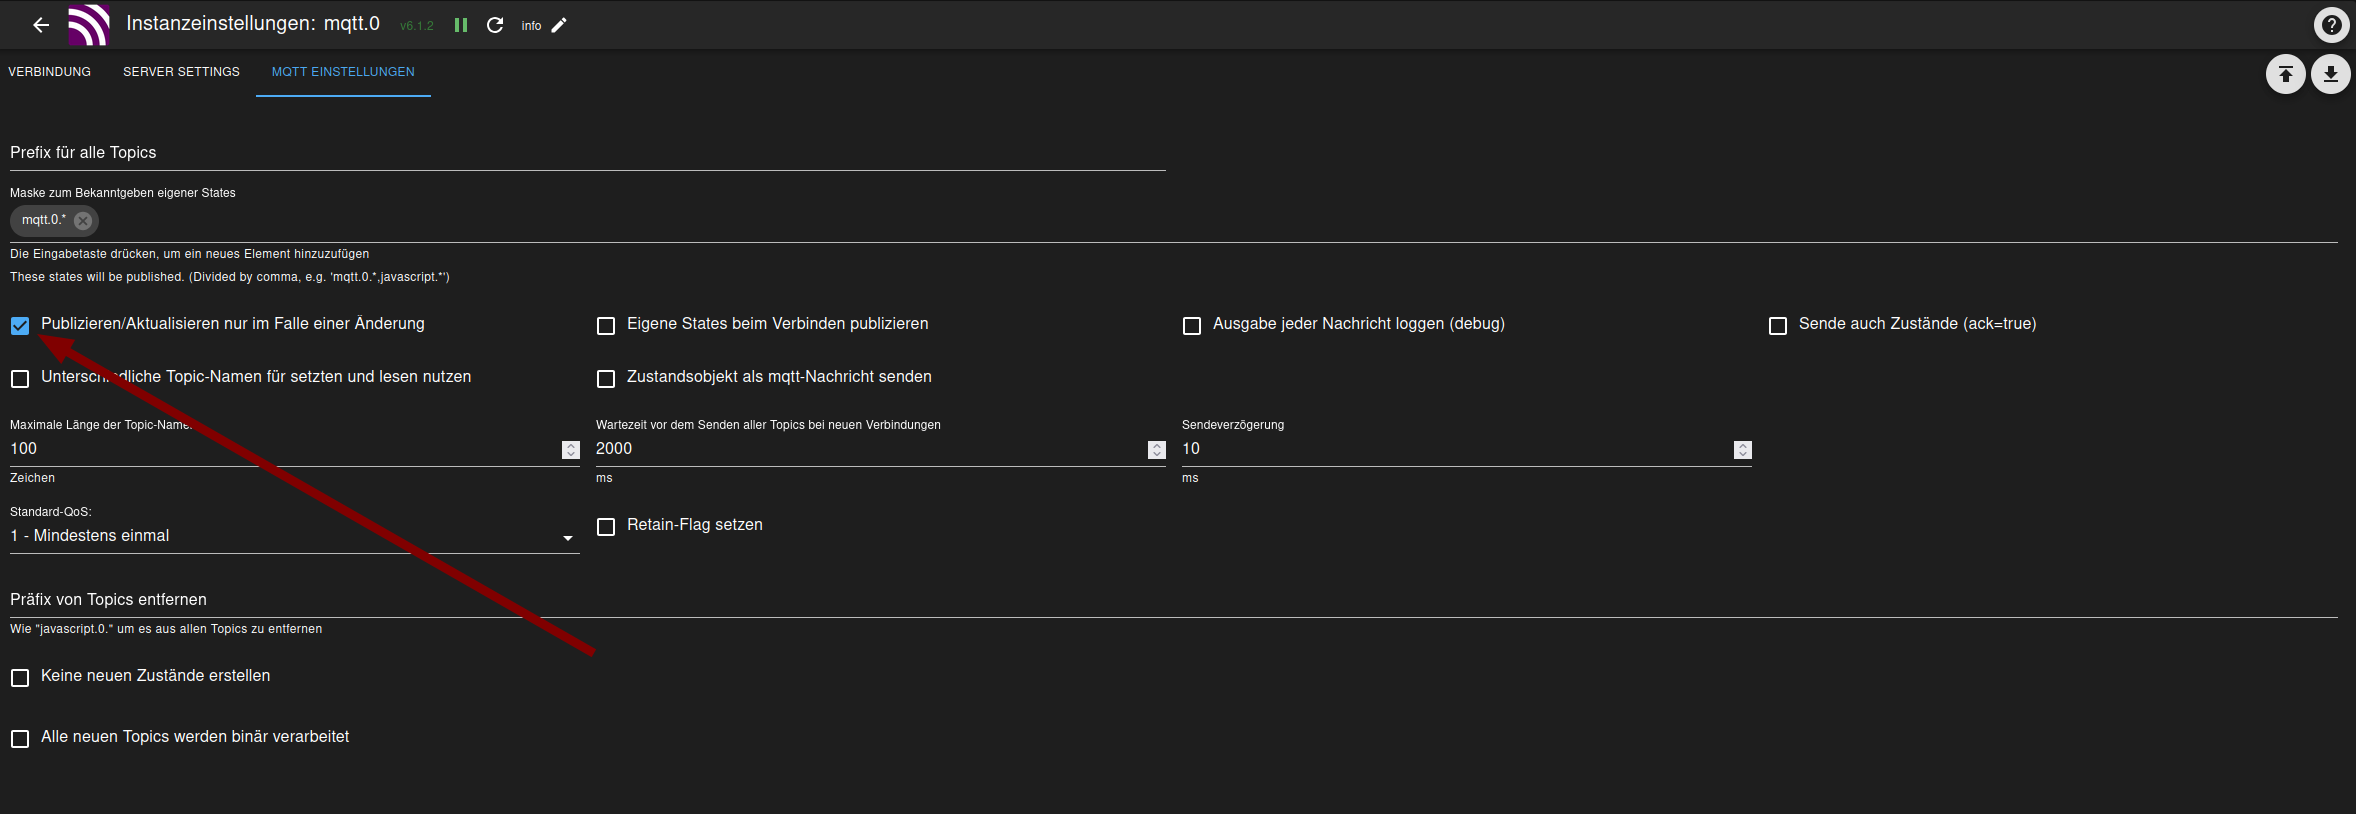Open help via the question mark icon
This screenshot has width=2356, height=814.
(2331, 25)
